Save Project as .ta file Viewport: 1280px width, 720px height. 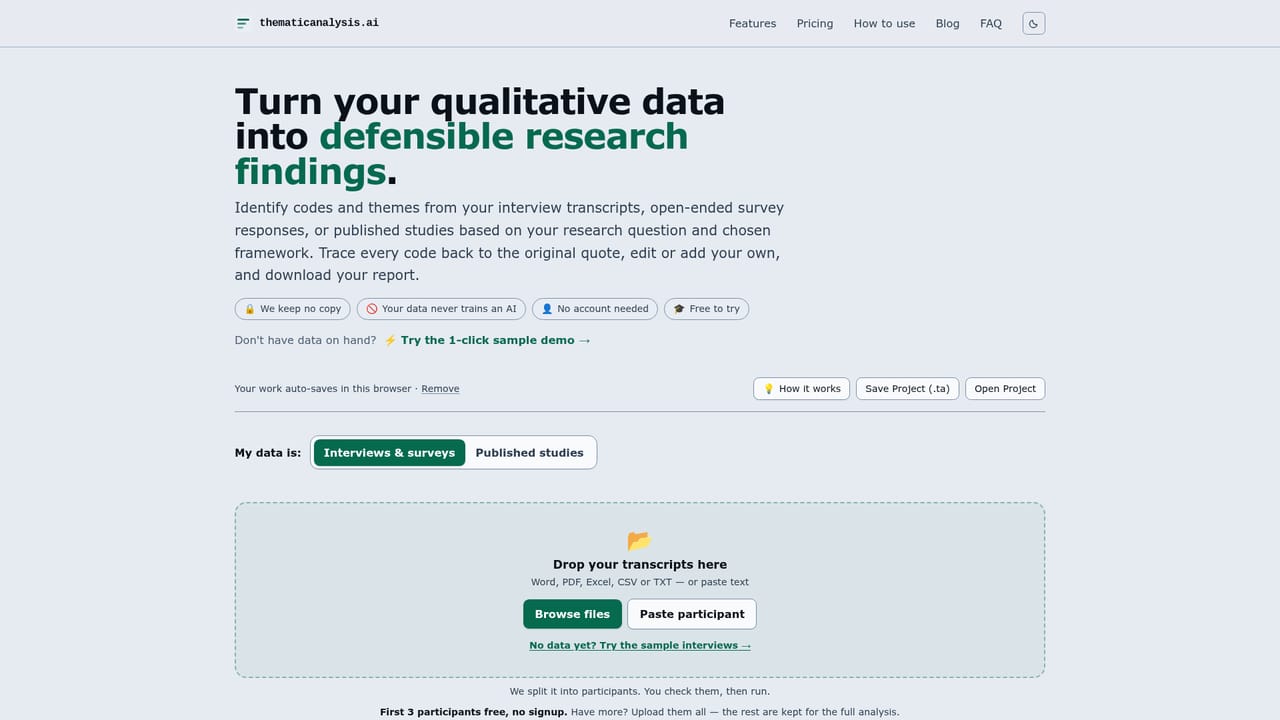pyautogui.click(x=907, y=389)
